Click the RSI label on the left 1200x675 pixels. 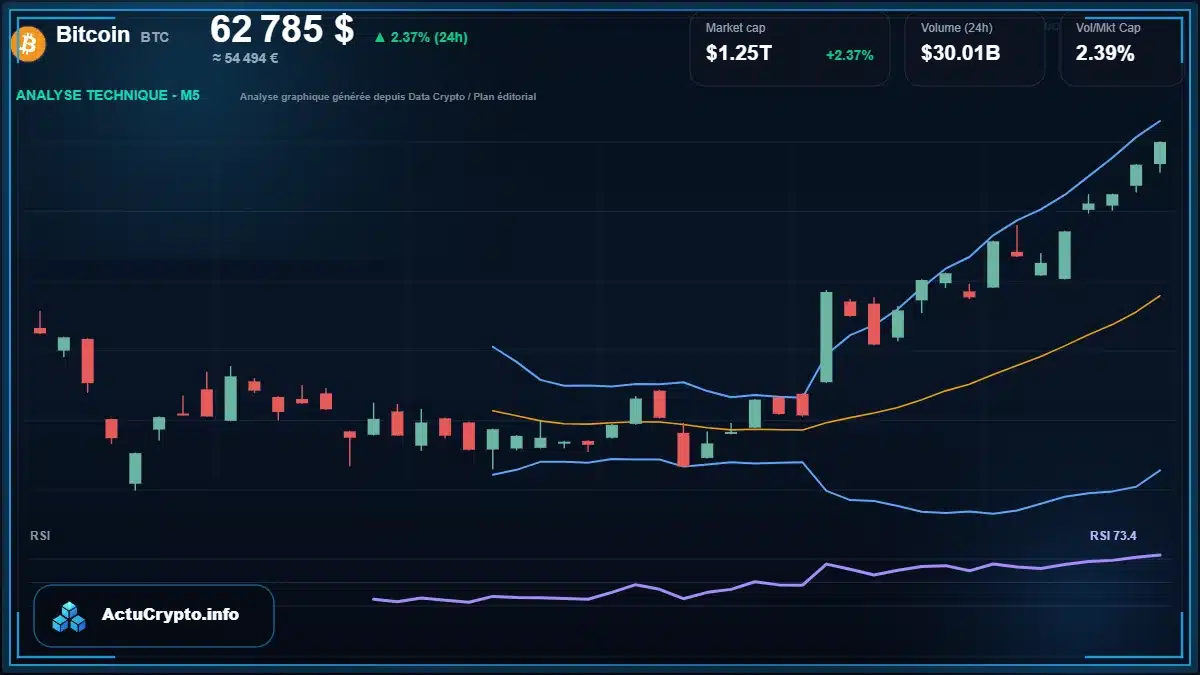pos(40,536)
